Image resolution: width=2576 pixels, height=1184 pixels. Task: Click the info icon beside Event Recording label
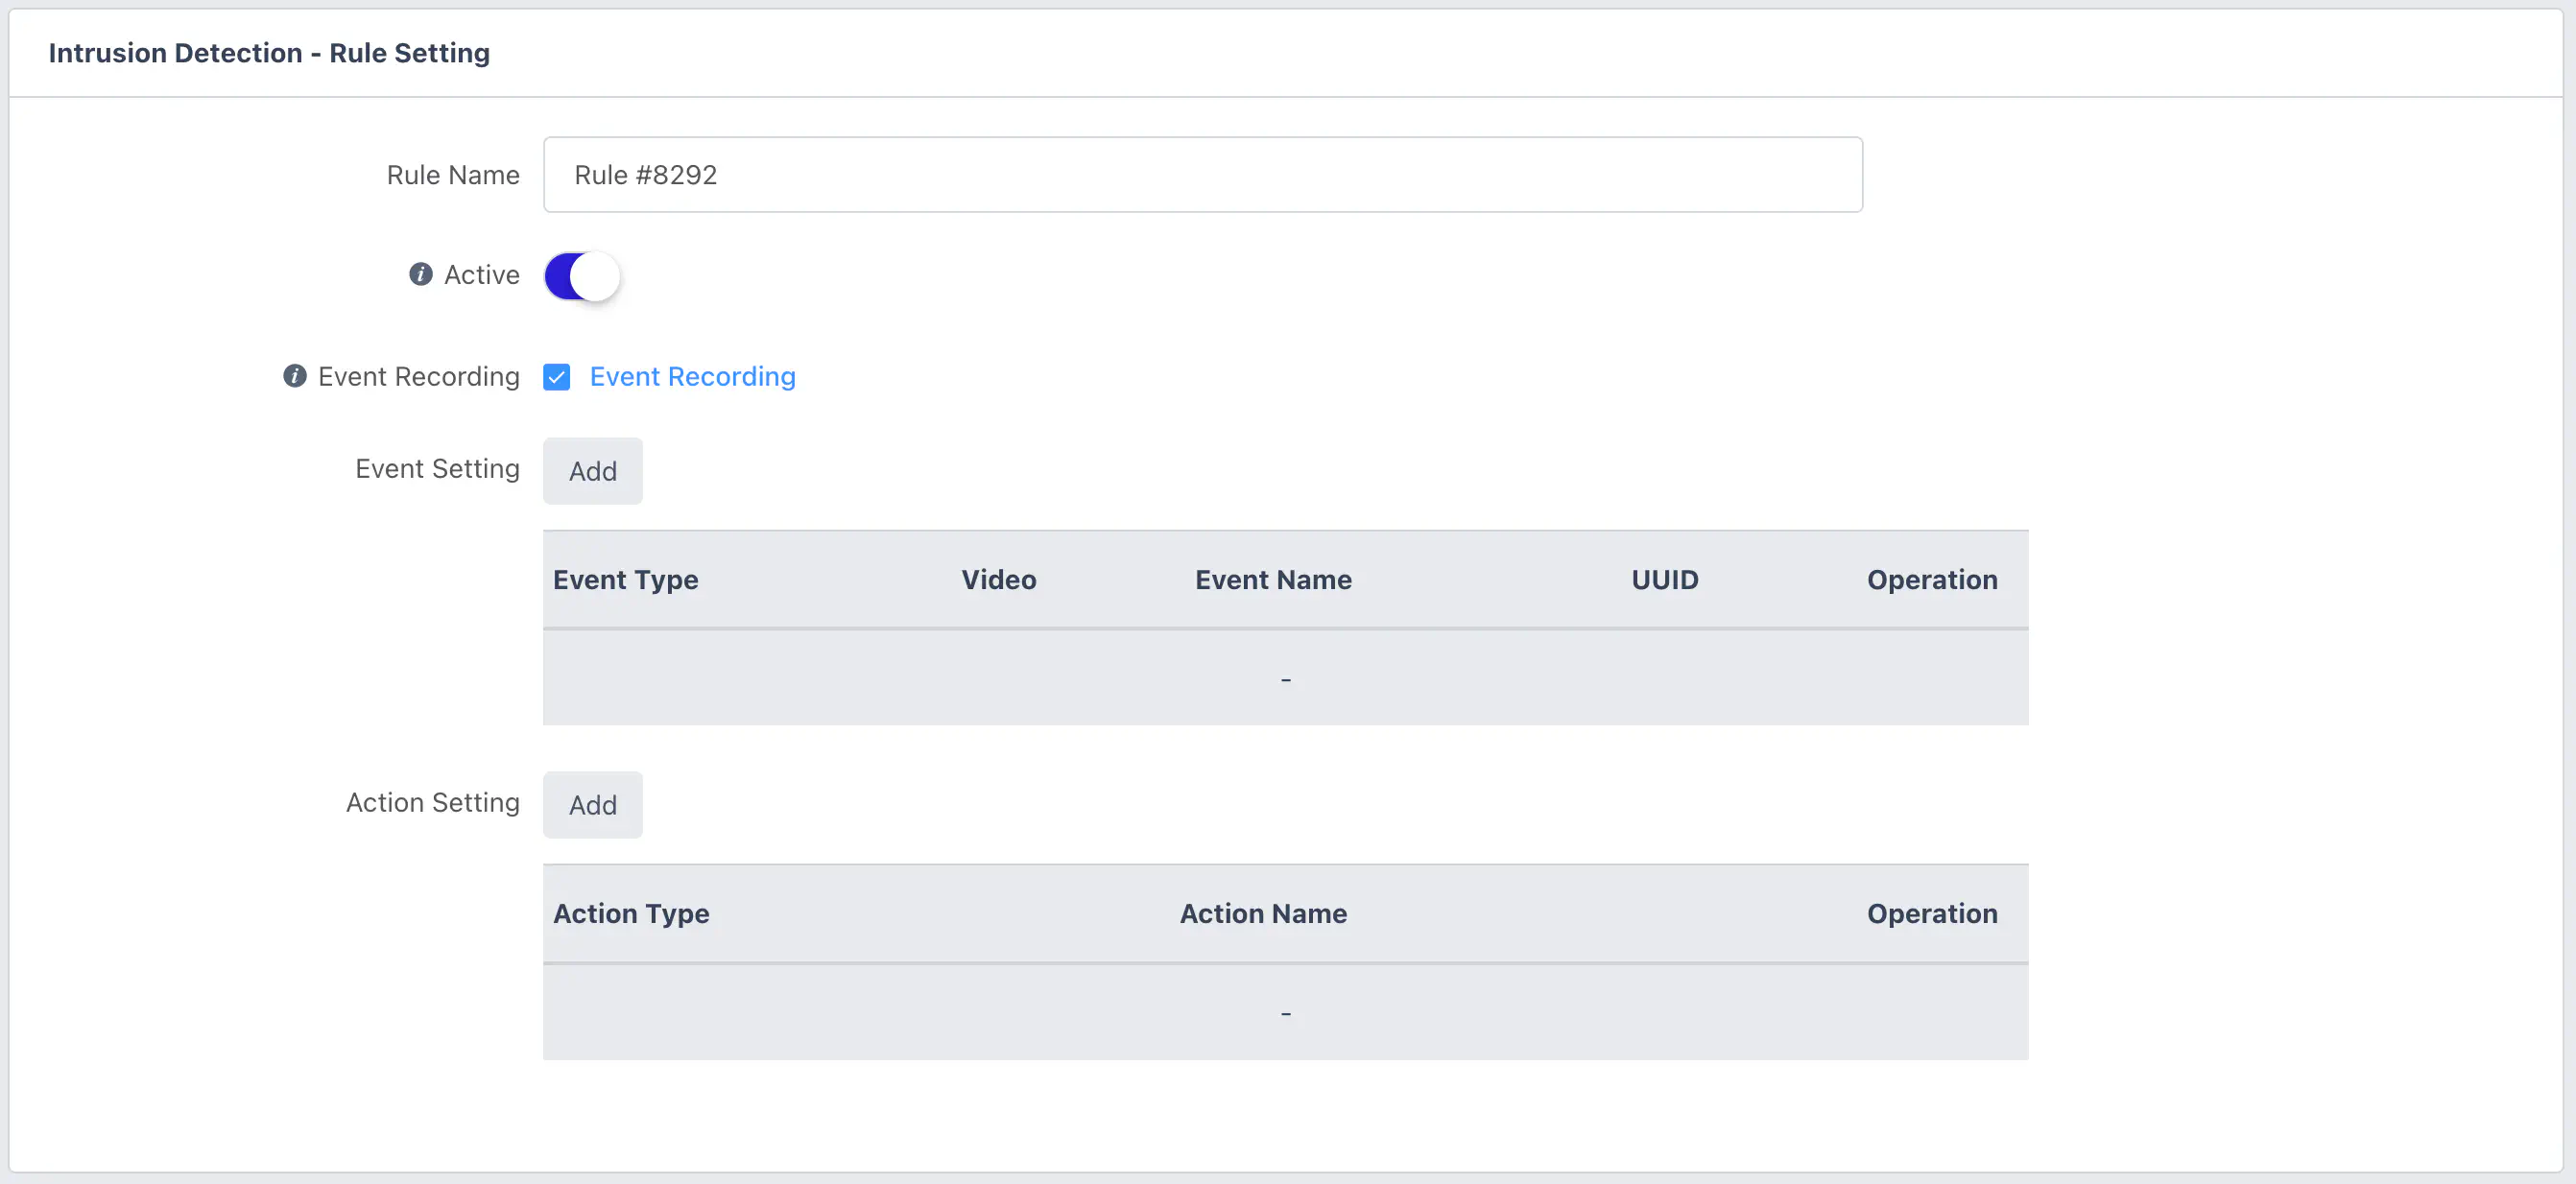(295, 376)
